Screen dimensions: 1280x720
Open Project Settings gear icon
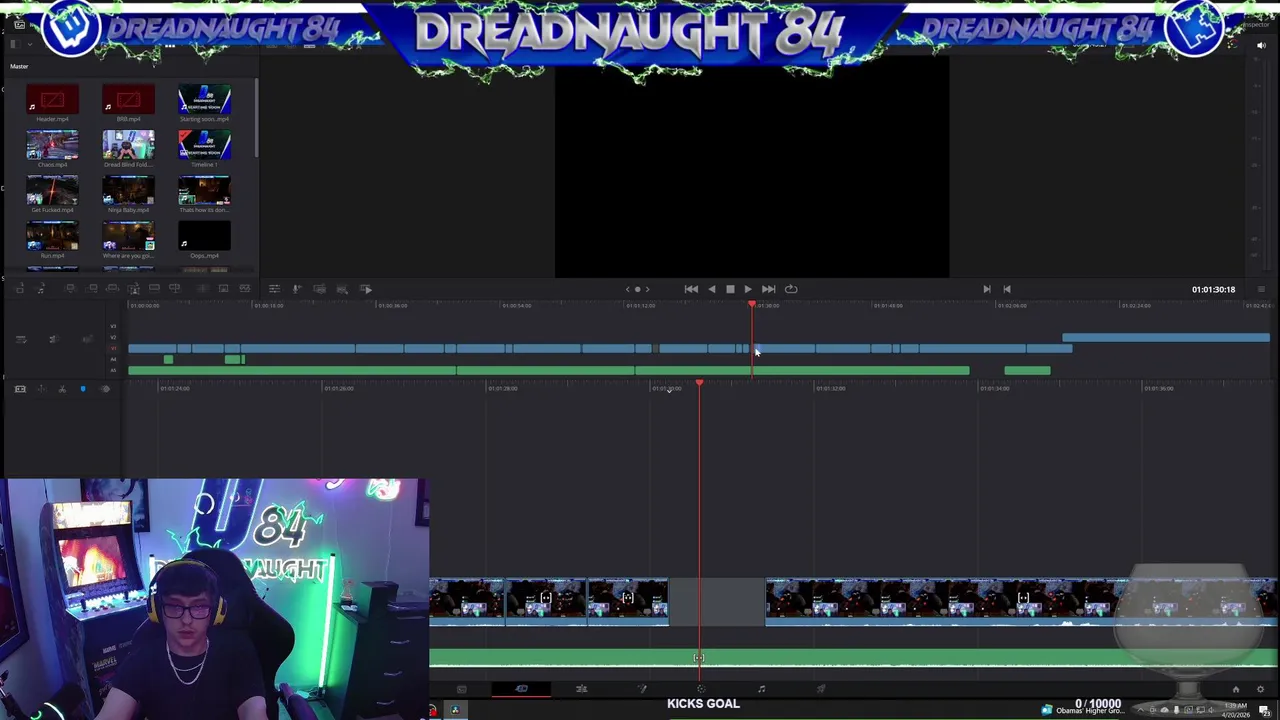1260,689
